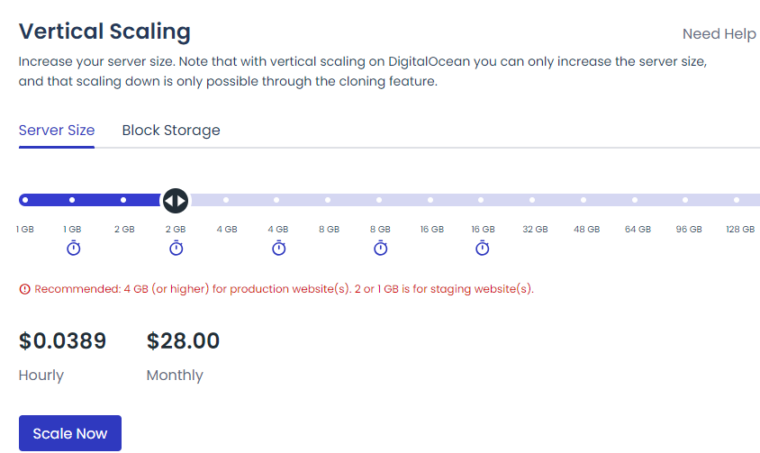The width and height of the screenshot is (760, 453).
Task: Click the stopwatch icon below the 2 GB label
Action: pos(176,248)
